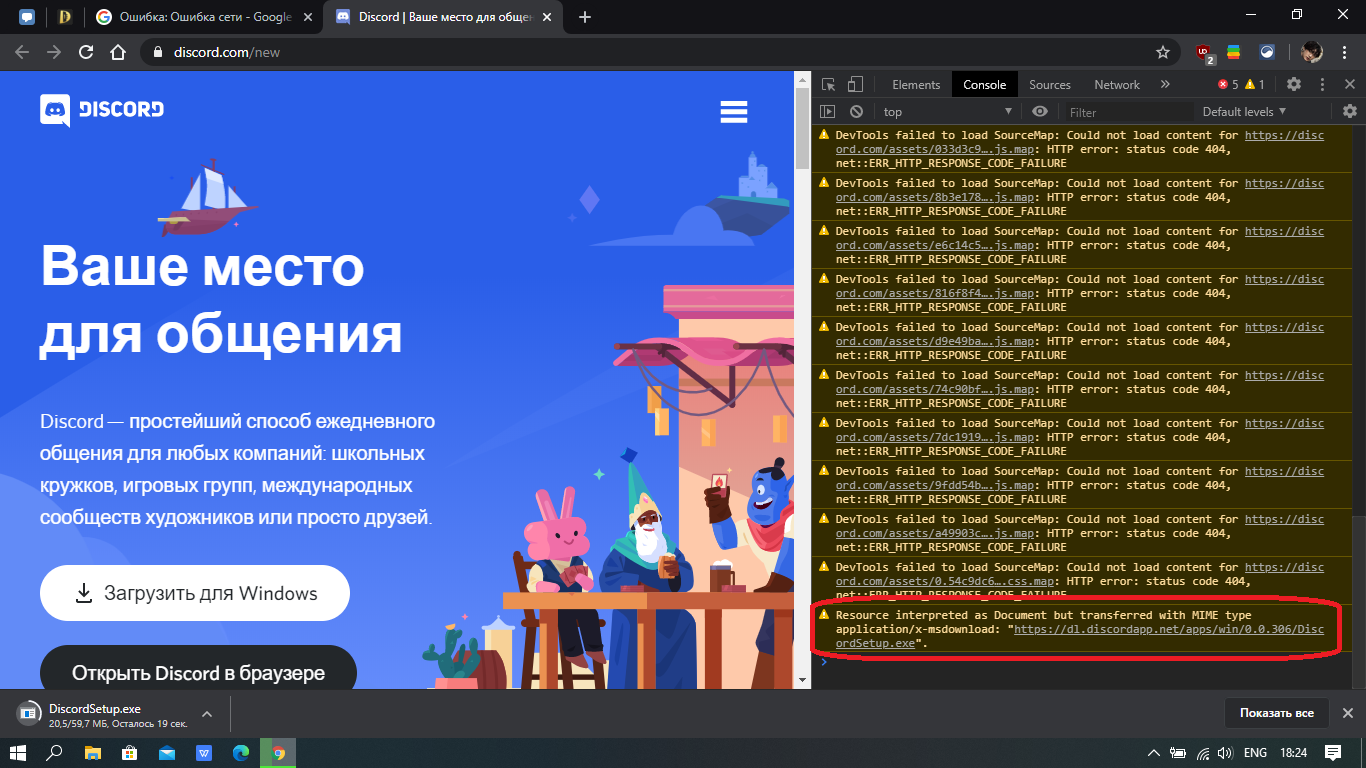
Task: Bookmark this page with the star
Action: coord(1163,52)
